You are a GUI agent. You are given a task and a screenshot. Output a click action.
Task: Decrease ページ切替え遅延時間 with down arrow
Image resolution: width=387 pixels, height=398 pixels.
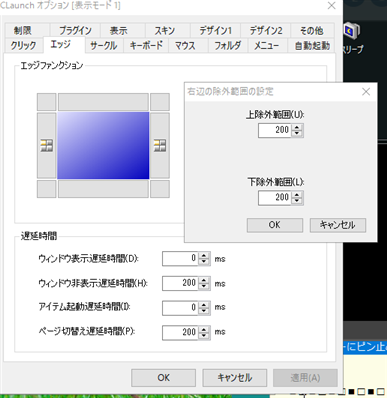[x=204, y=336]
